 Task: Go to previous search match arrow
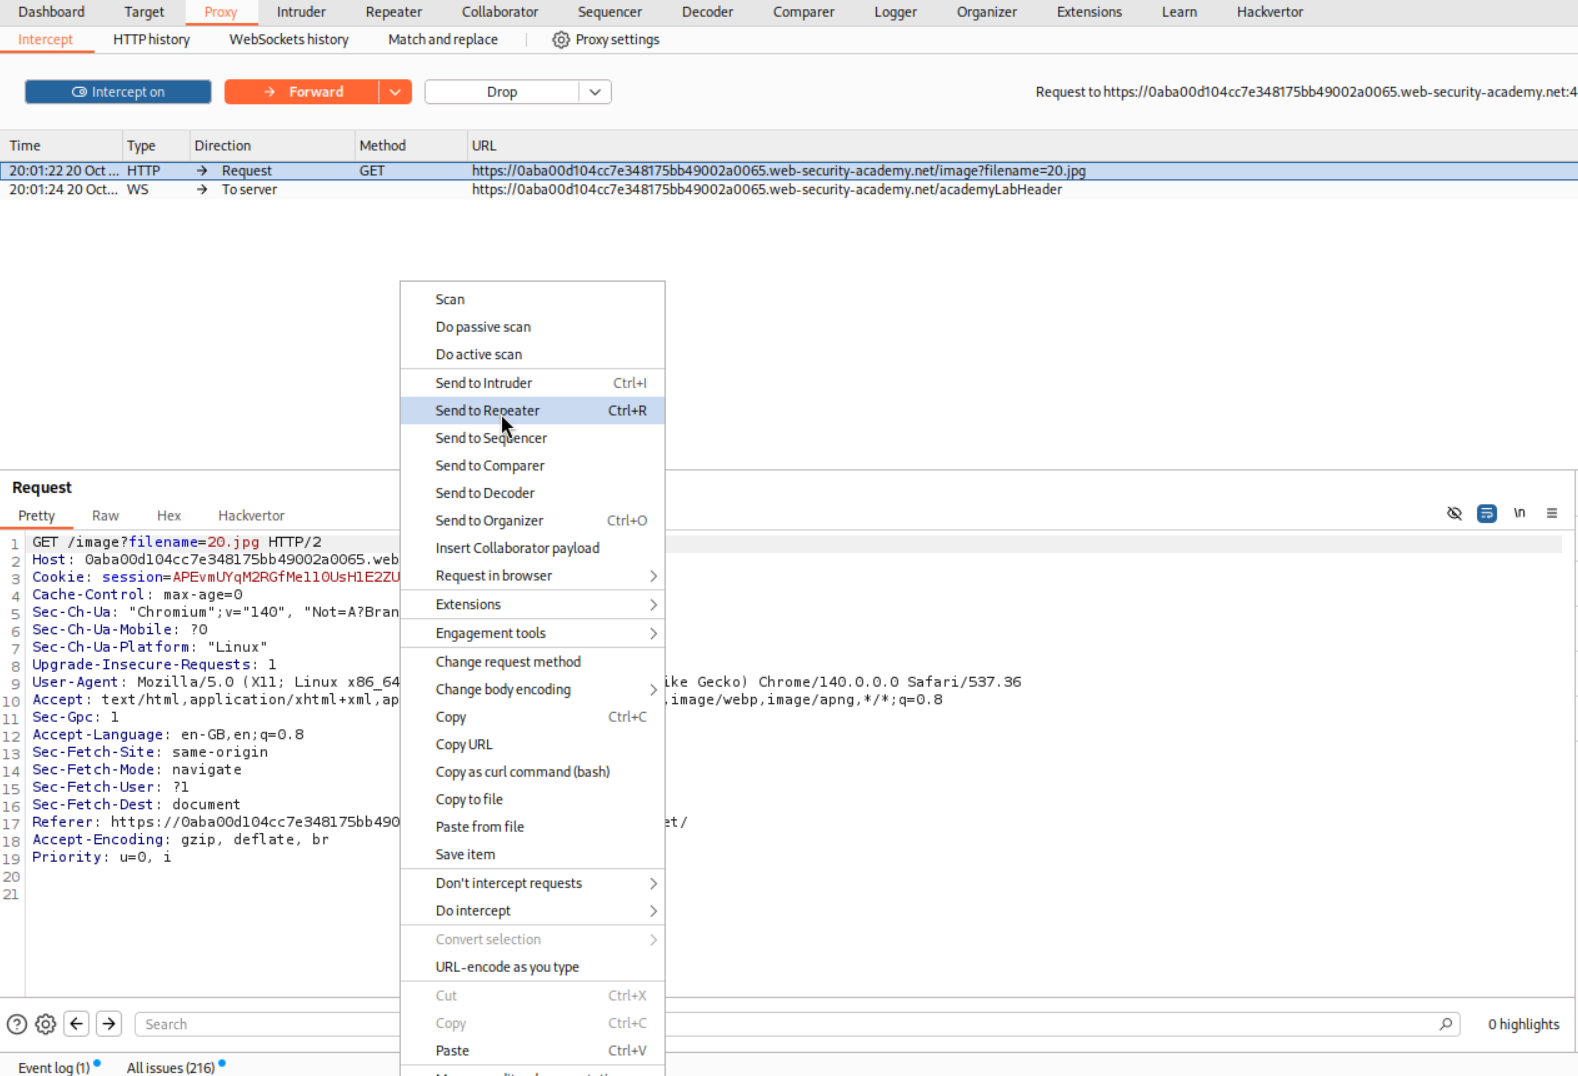pyautogui.click(x=77, y=1024)
